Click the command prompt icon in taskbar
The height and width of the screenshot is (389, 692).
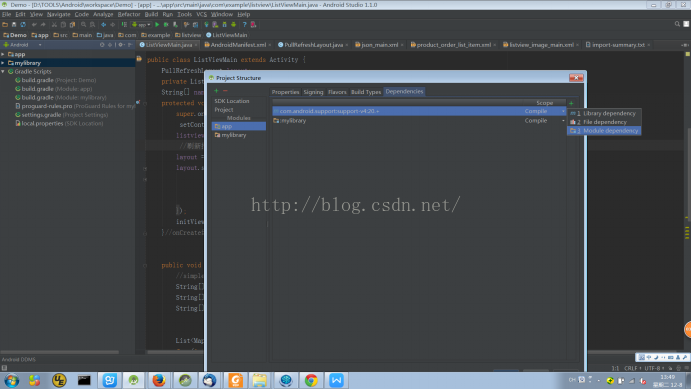point(84,380)
